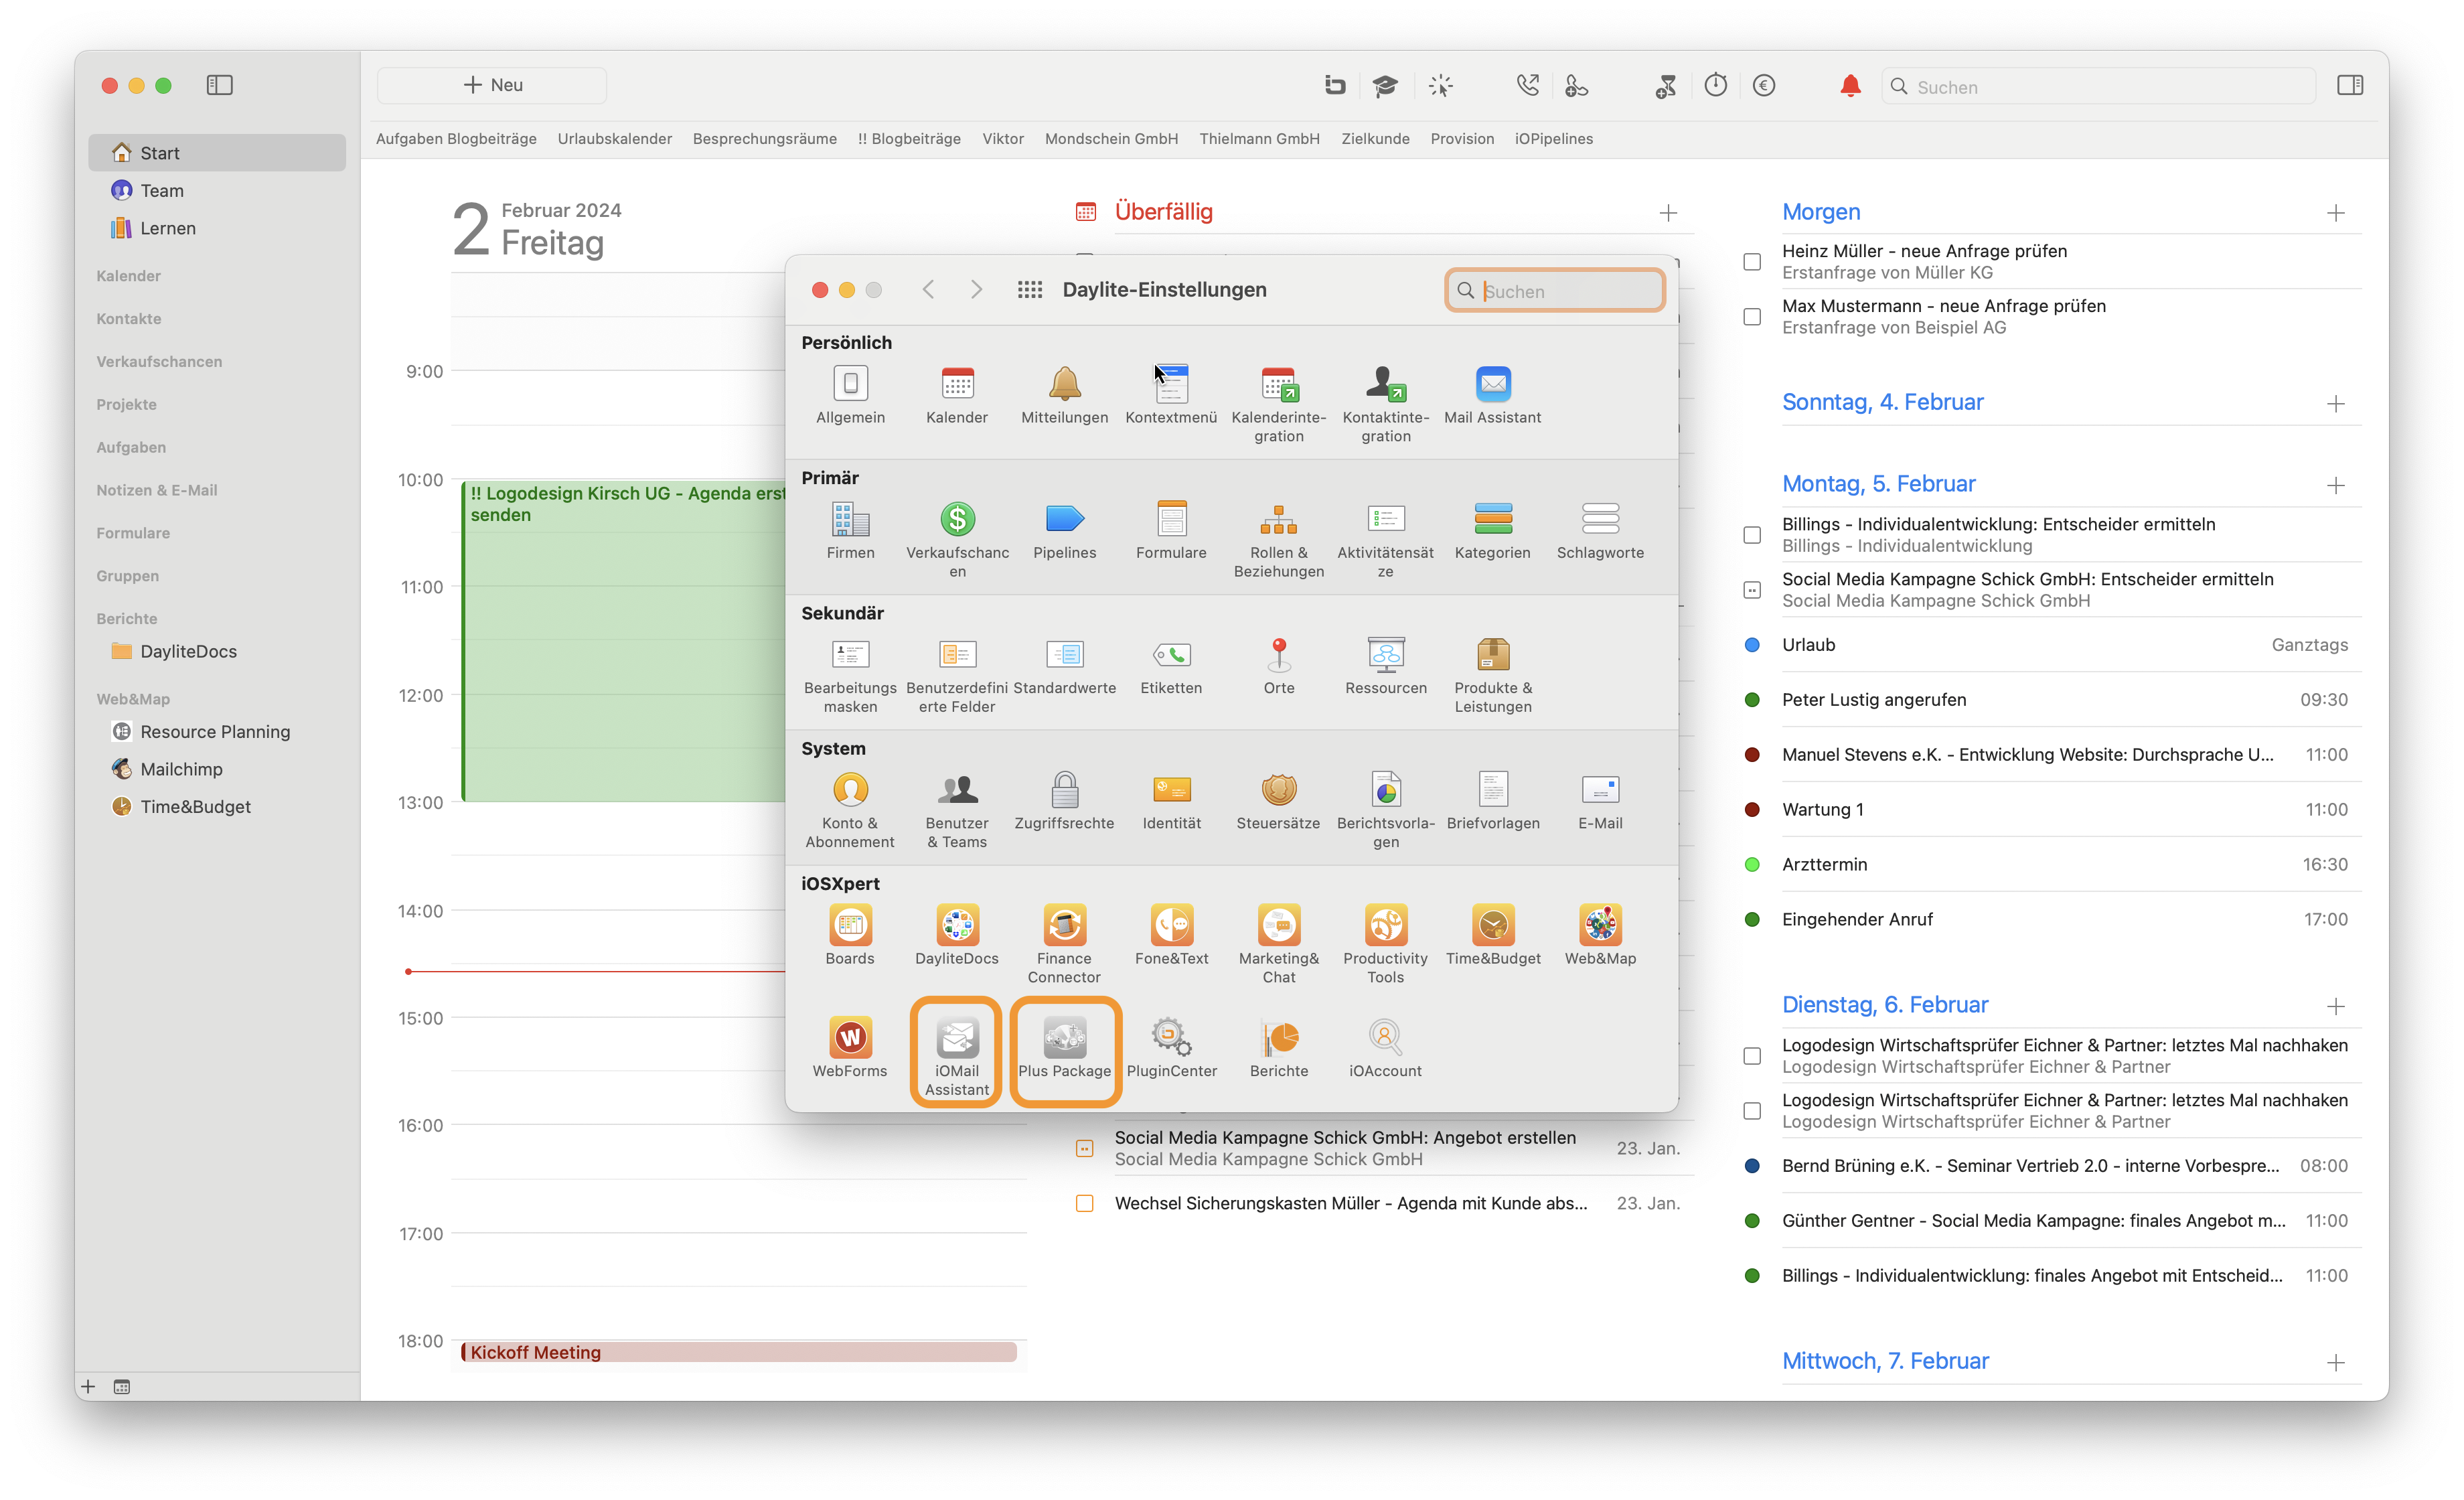
Task: Open the Zugriffsrechte lock preferences
Action: point(1064,801)
